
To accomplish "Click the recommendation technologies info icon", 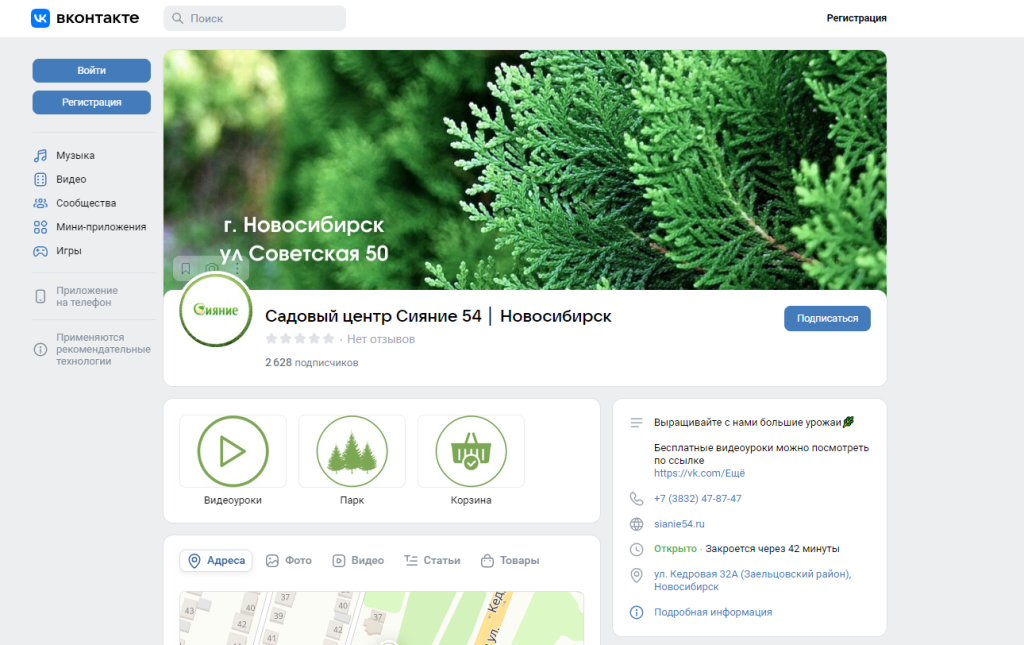I will [x=40, y=349].
